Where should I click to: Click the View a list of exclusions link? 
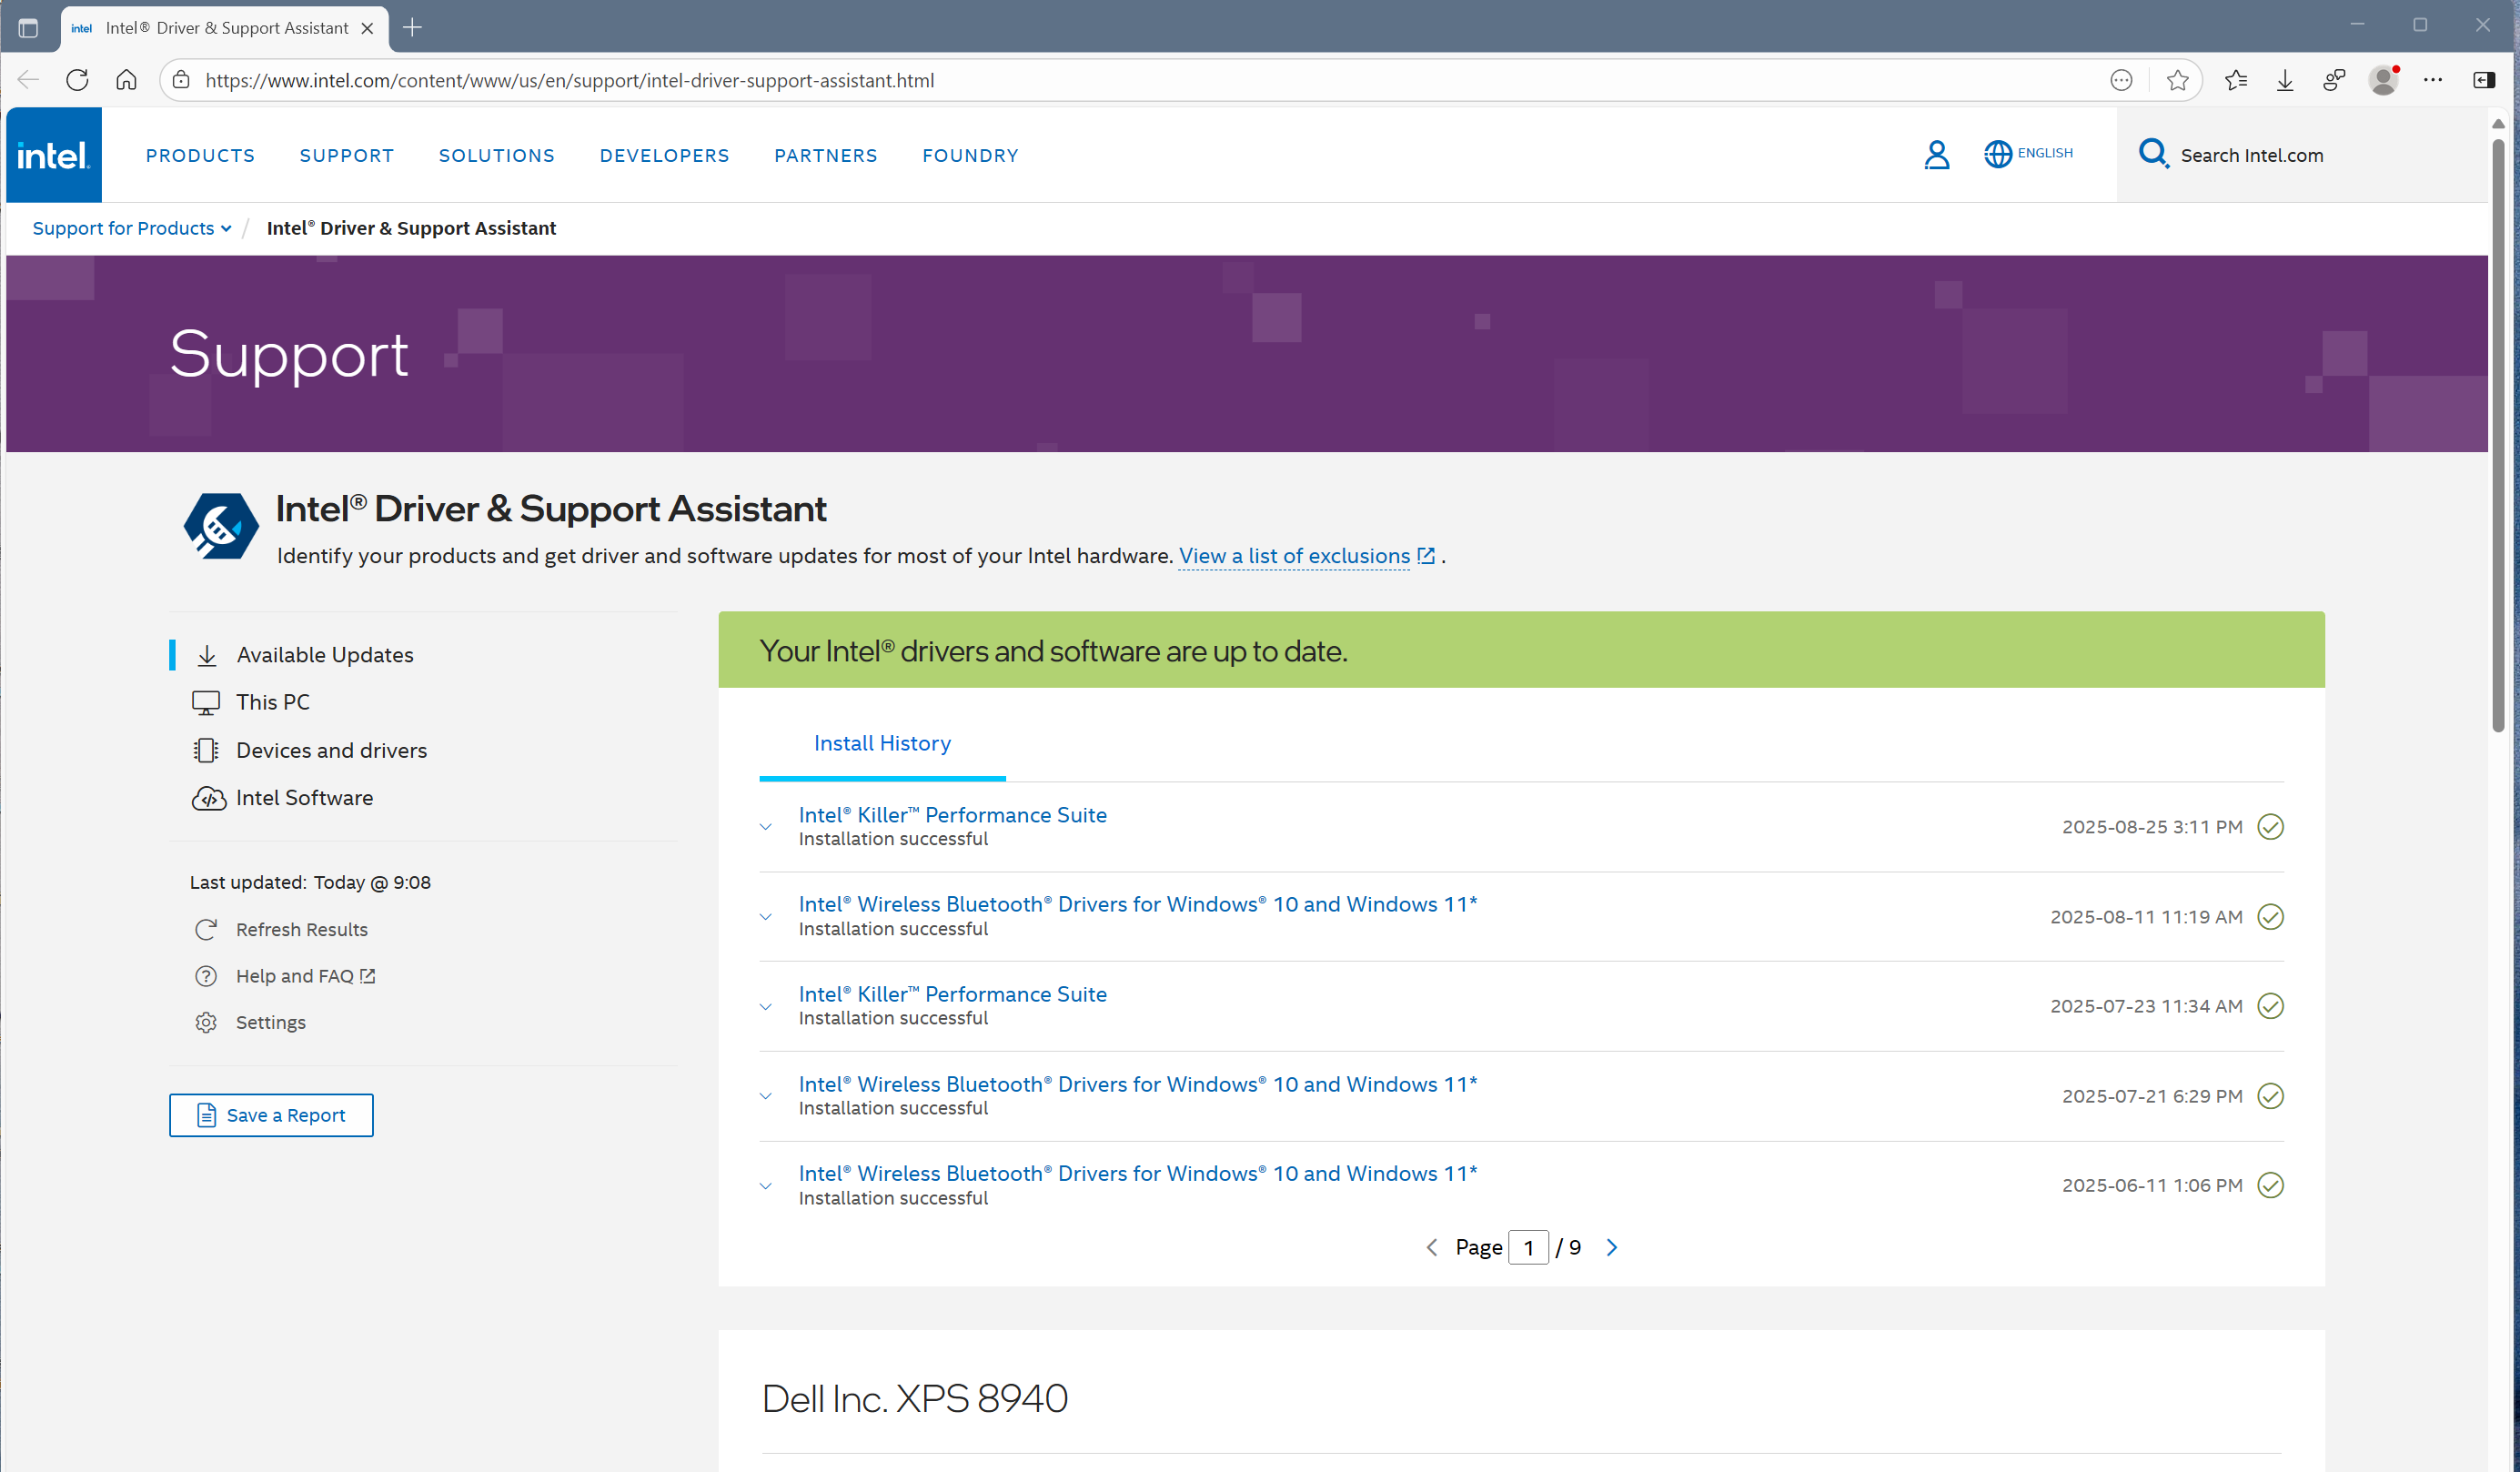click(1295, 555)
